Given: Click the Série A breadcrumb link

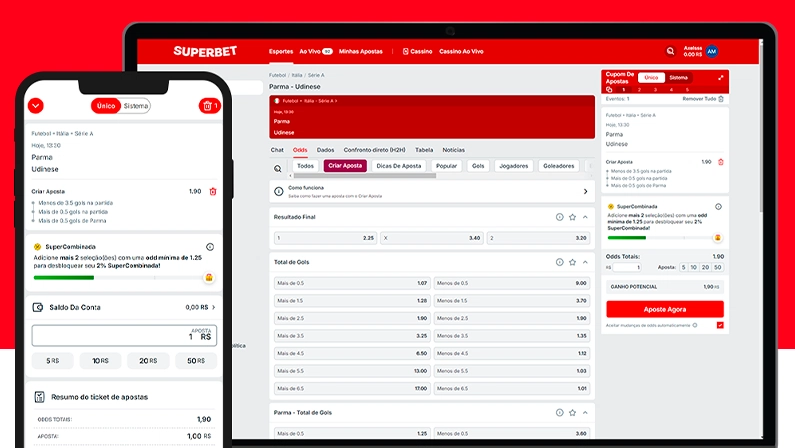Looking at the screenshot, I should coord(316,75).
